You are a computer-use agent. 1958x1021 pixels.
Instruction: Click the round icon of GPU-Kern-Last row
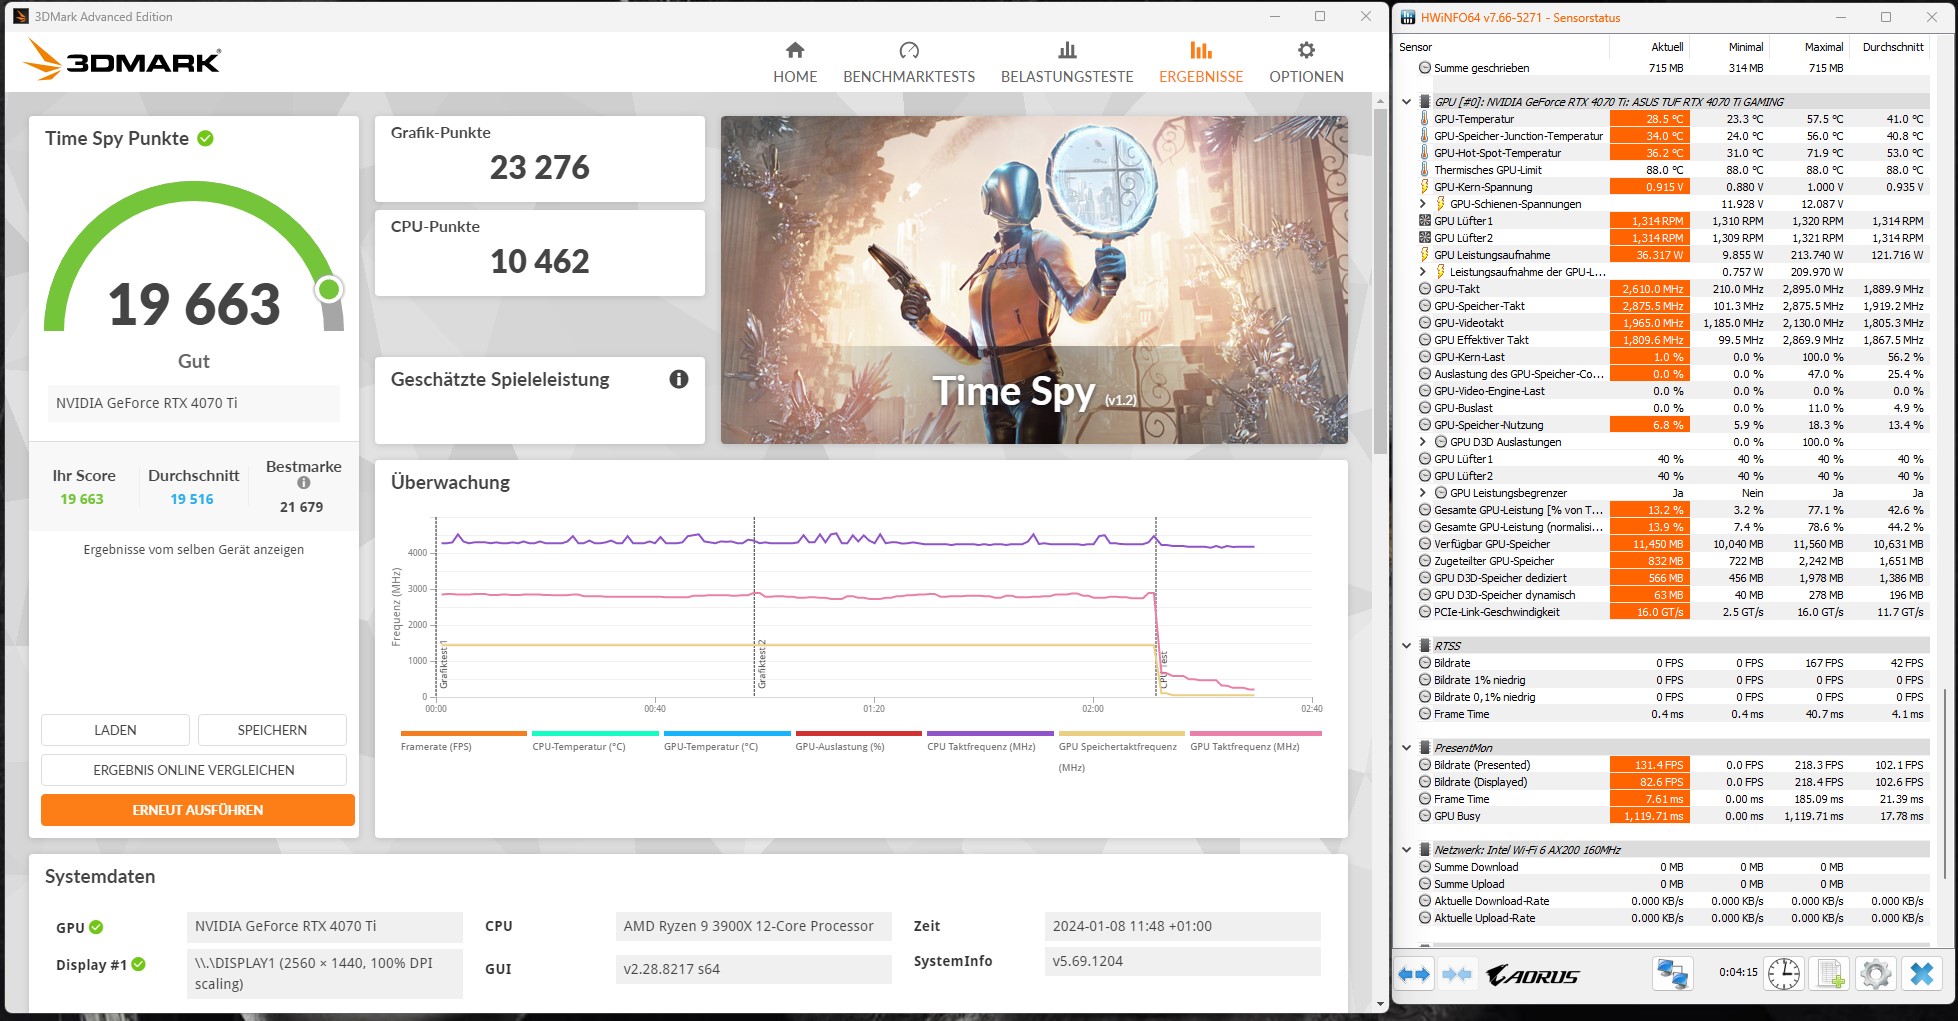(1425, 357)
